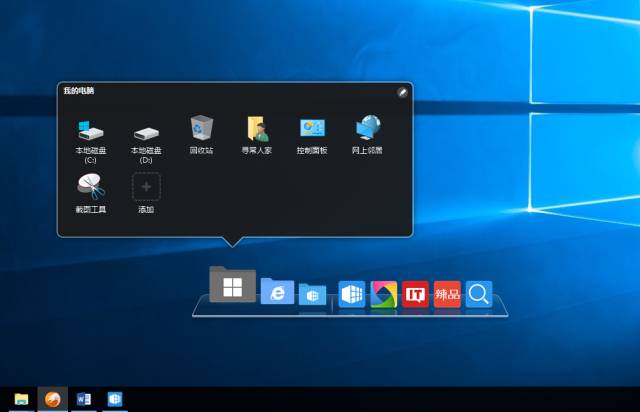Open the red IT app in dock
Viewport: 640px width, 412px height.
[415, 294]
